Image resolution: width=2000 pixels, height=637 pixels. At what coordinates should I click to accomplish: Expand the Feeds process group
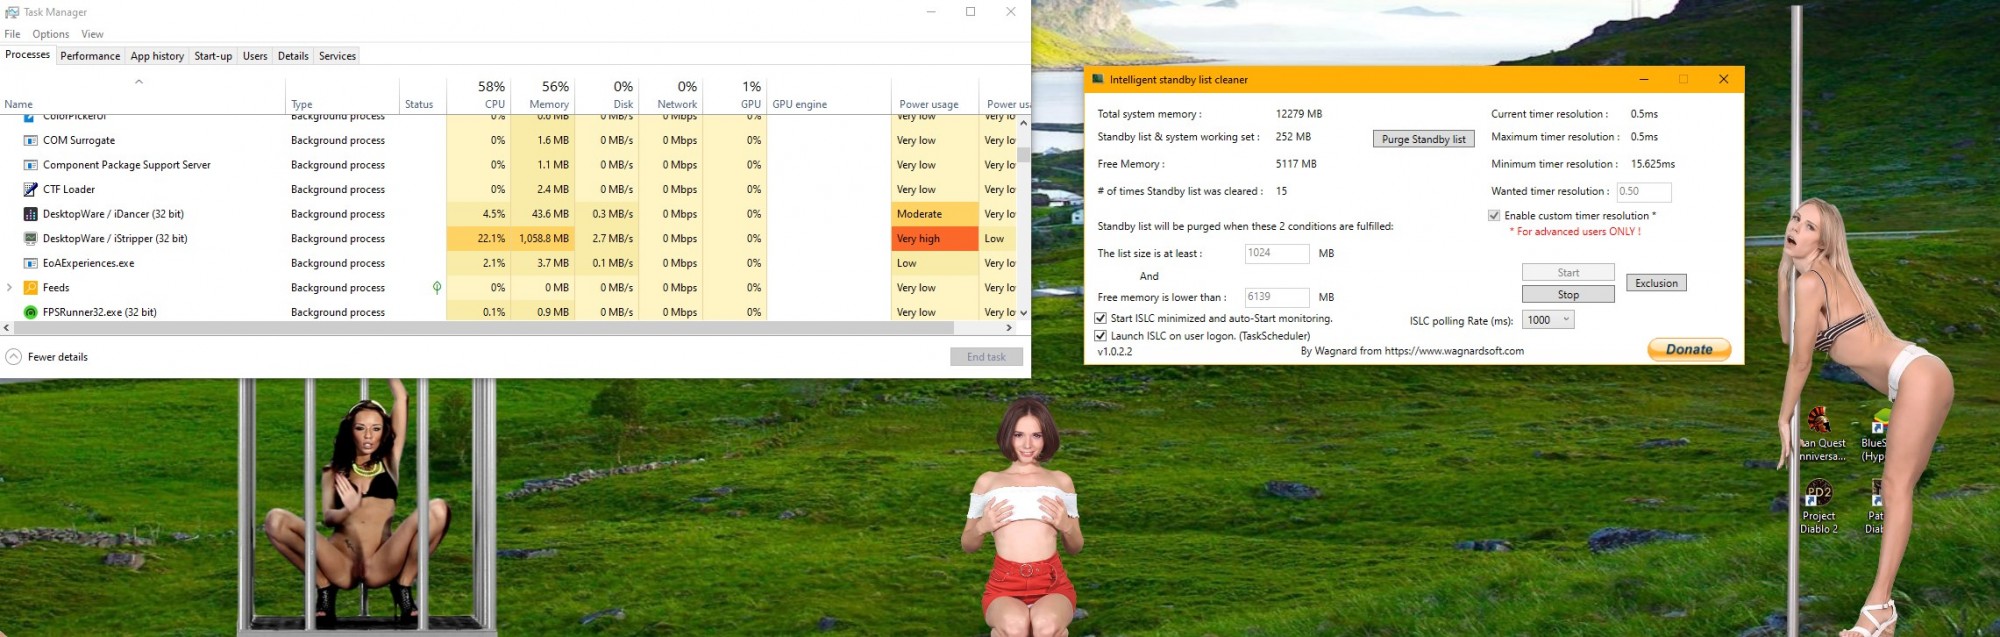(x=10, y=288)
